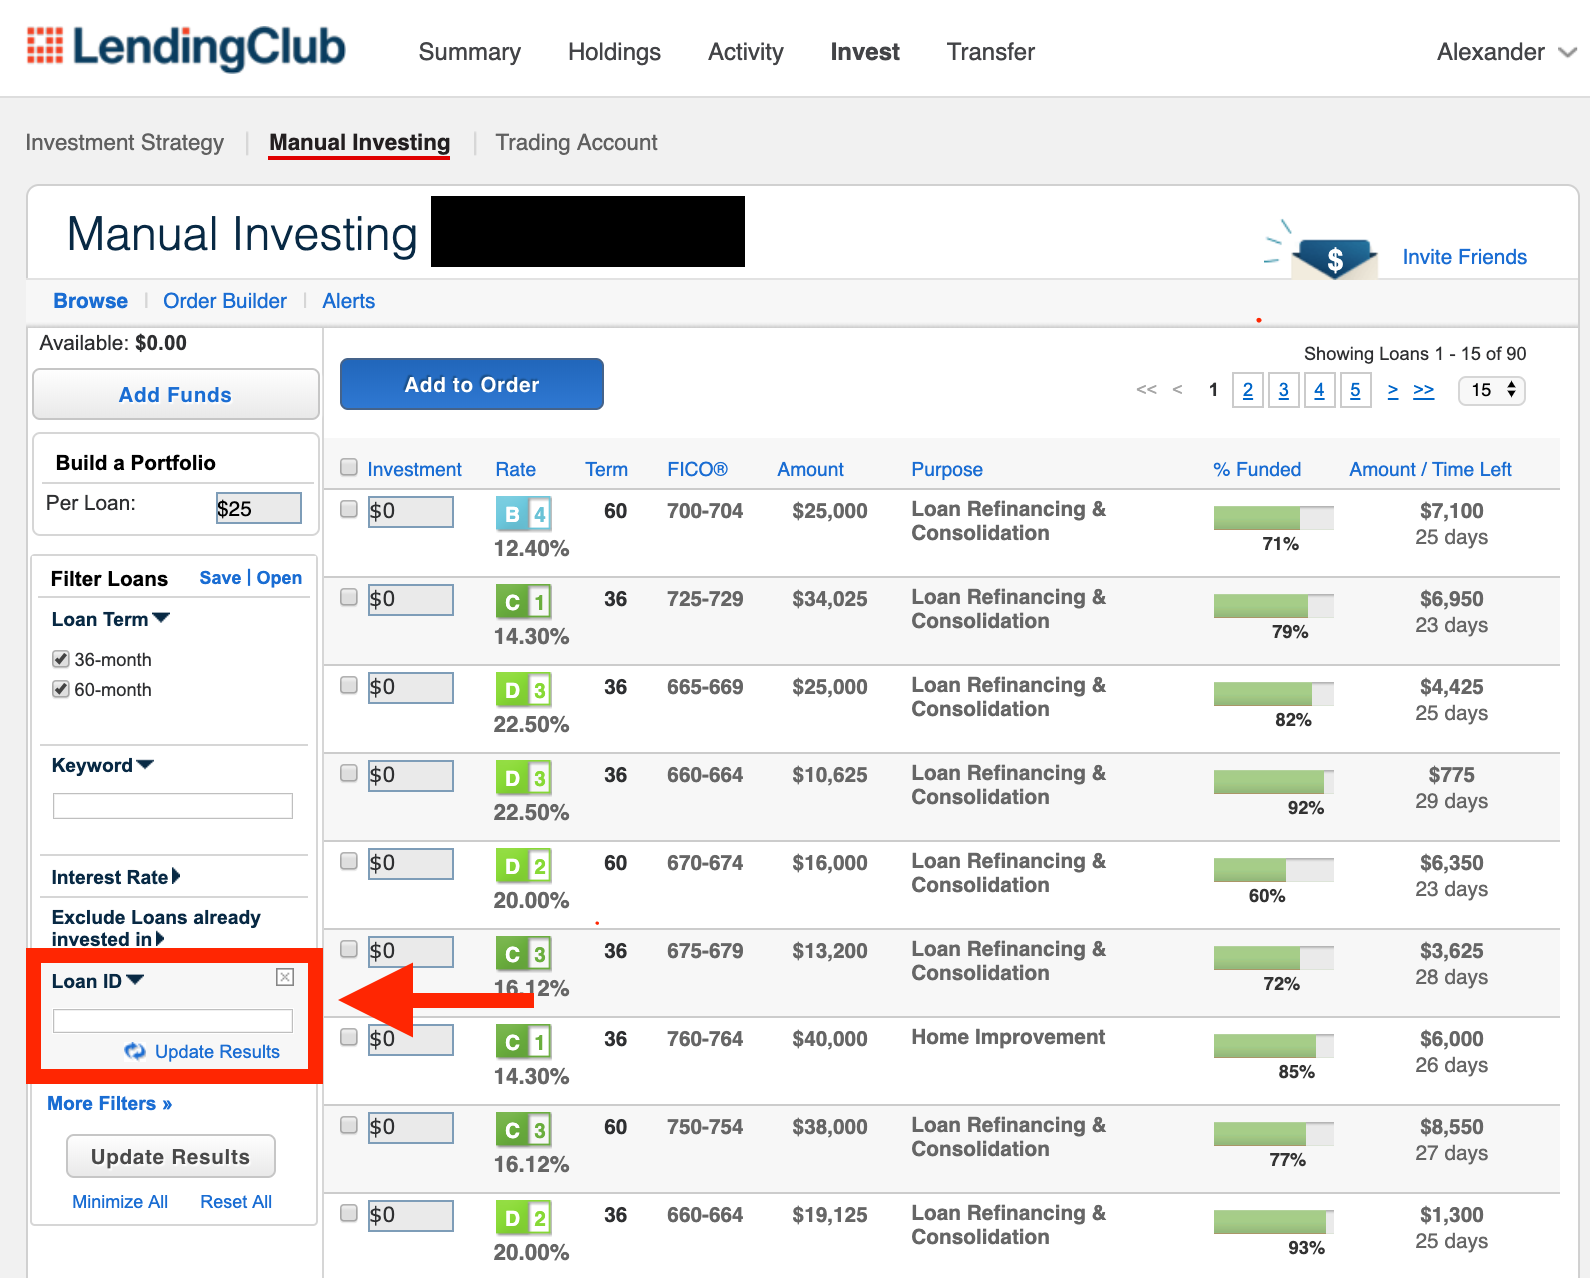The image size is (1590, 1278).
Task: Toggle the select-all Investment checkbox in header
Action: point(349,467)
